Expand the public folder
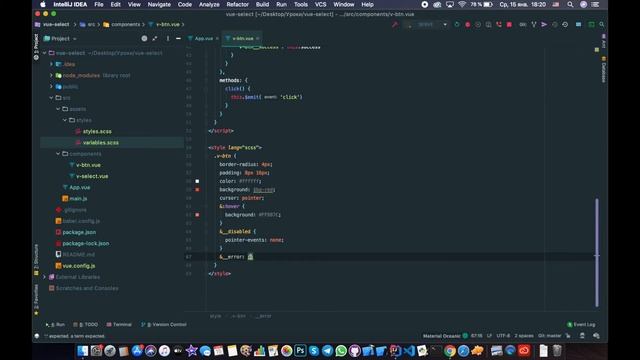This screenshot has height=360, width=640. (x=51, y=87)
